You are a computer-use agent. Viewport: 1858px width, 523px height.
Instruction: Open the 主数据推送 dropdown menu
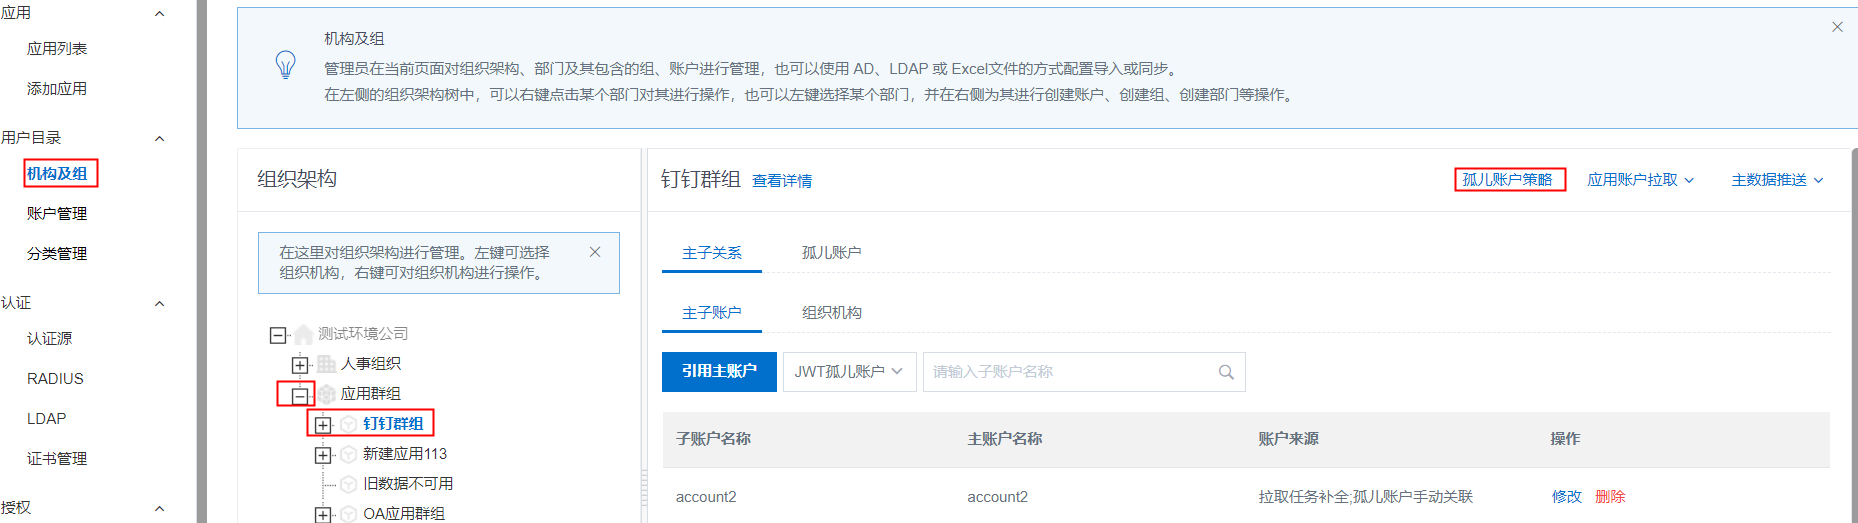(x=1777, y=180)
